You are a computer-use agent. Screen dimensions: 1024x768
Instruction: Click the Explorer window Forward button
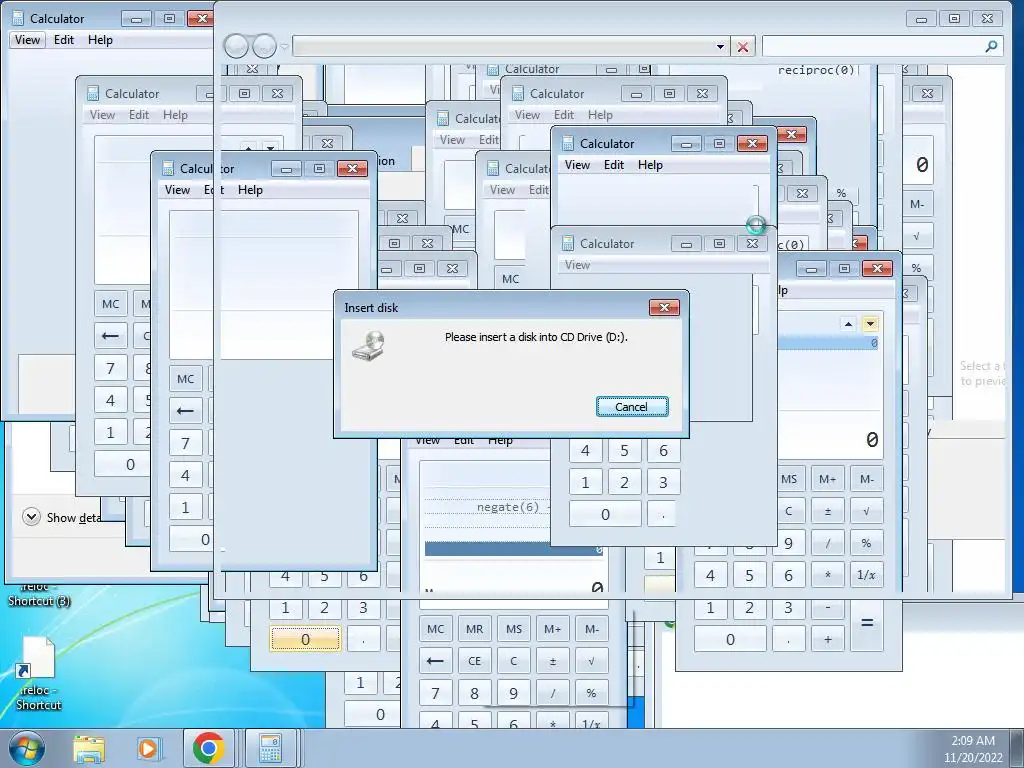pos(264,46)
